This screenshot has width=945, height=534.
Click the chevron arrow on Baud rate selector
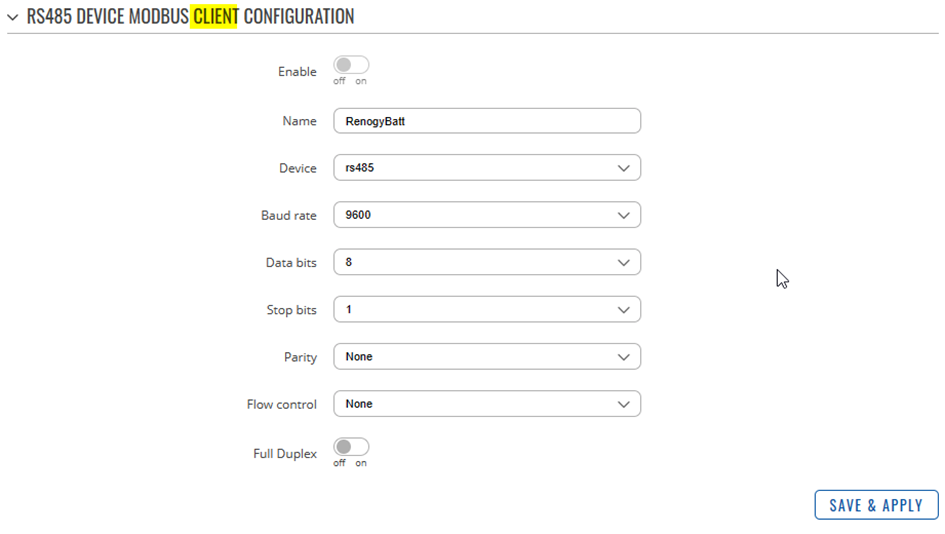click(x=624, y=216)
